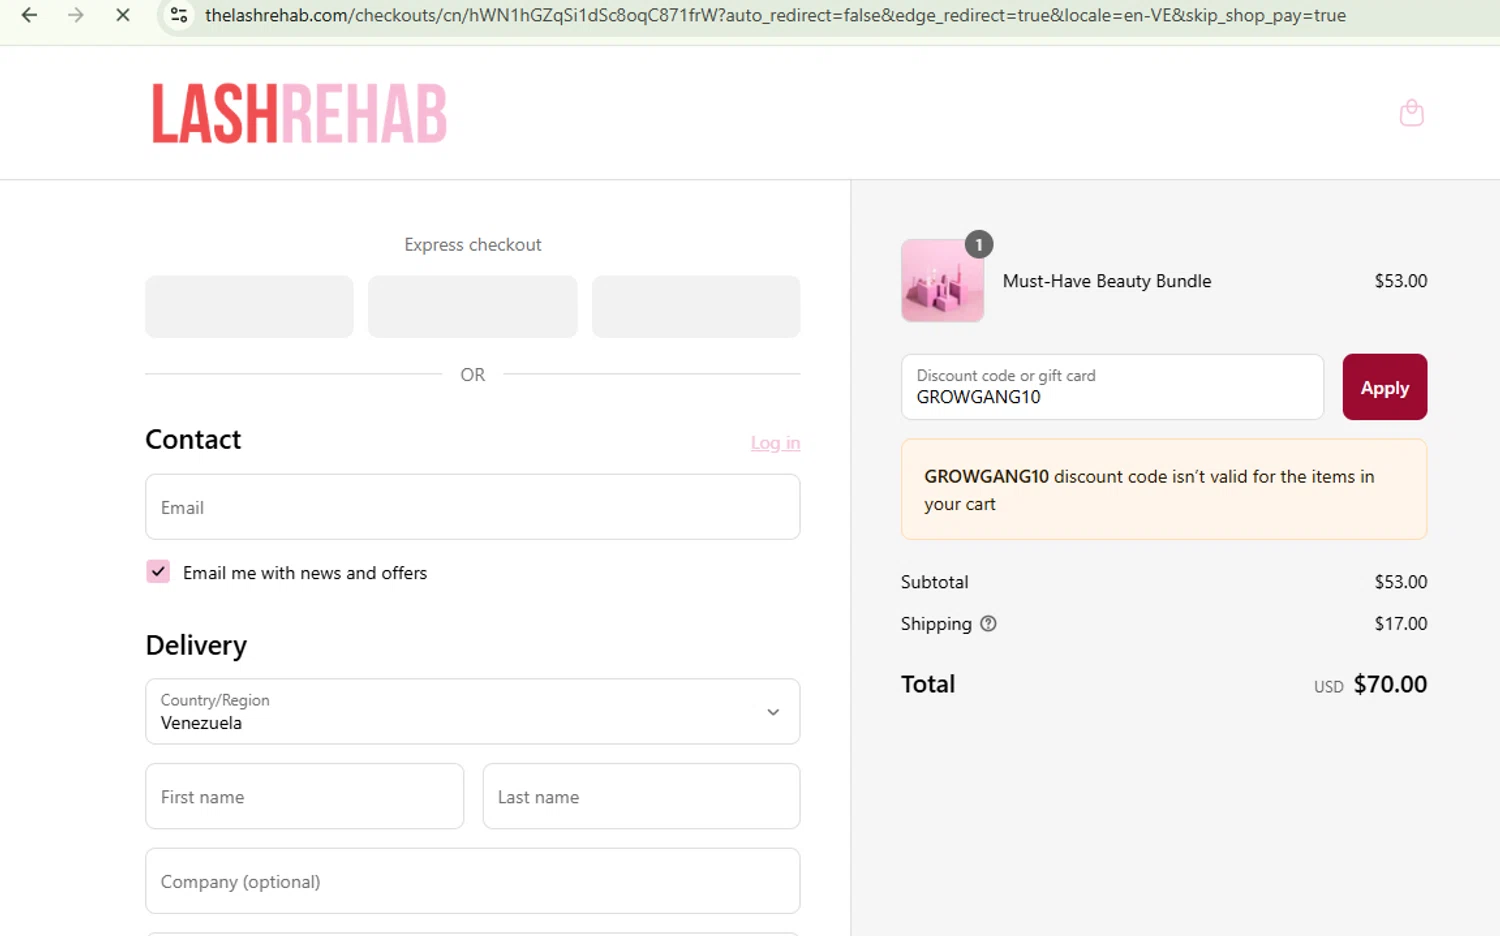Open the Log in link

point(775,443)
